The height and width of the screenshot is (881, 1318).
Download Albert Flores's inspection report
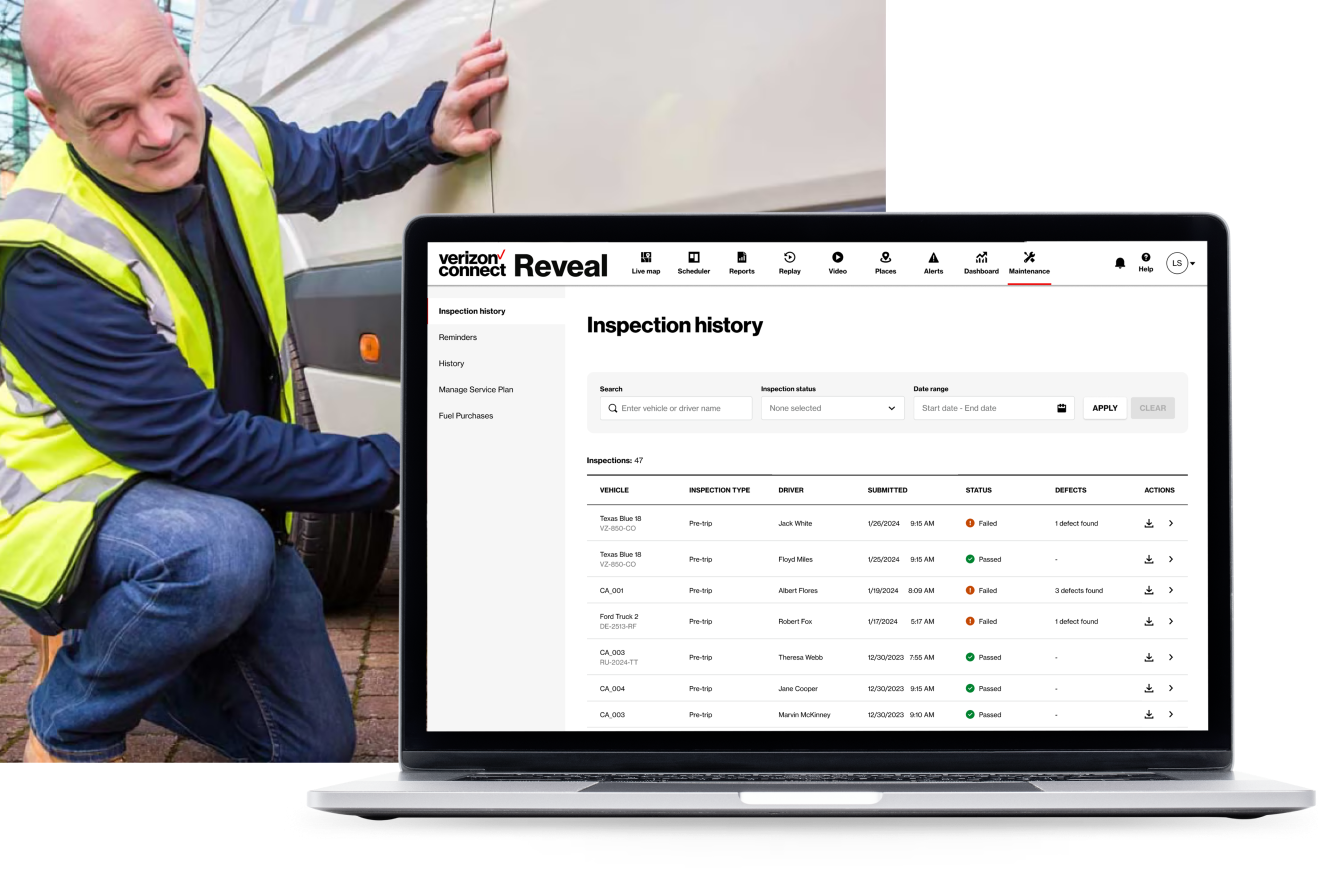click(1149, 590)
